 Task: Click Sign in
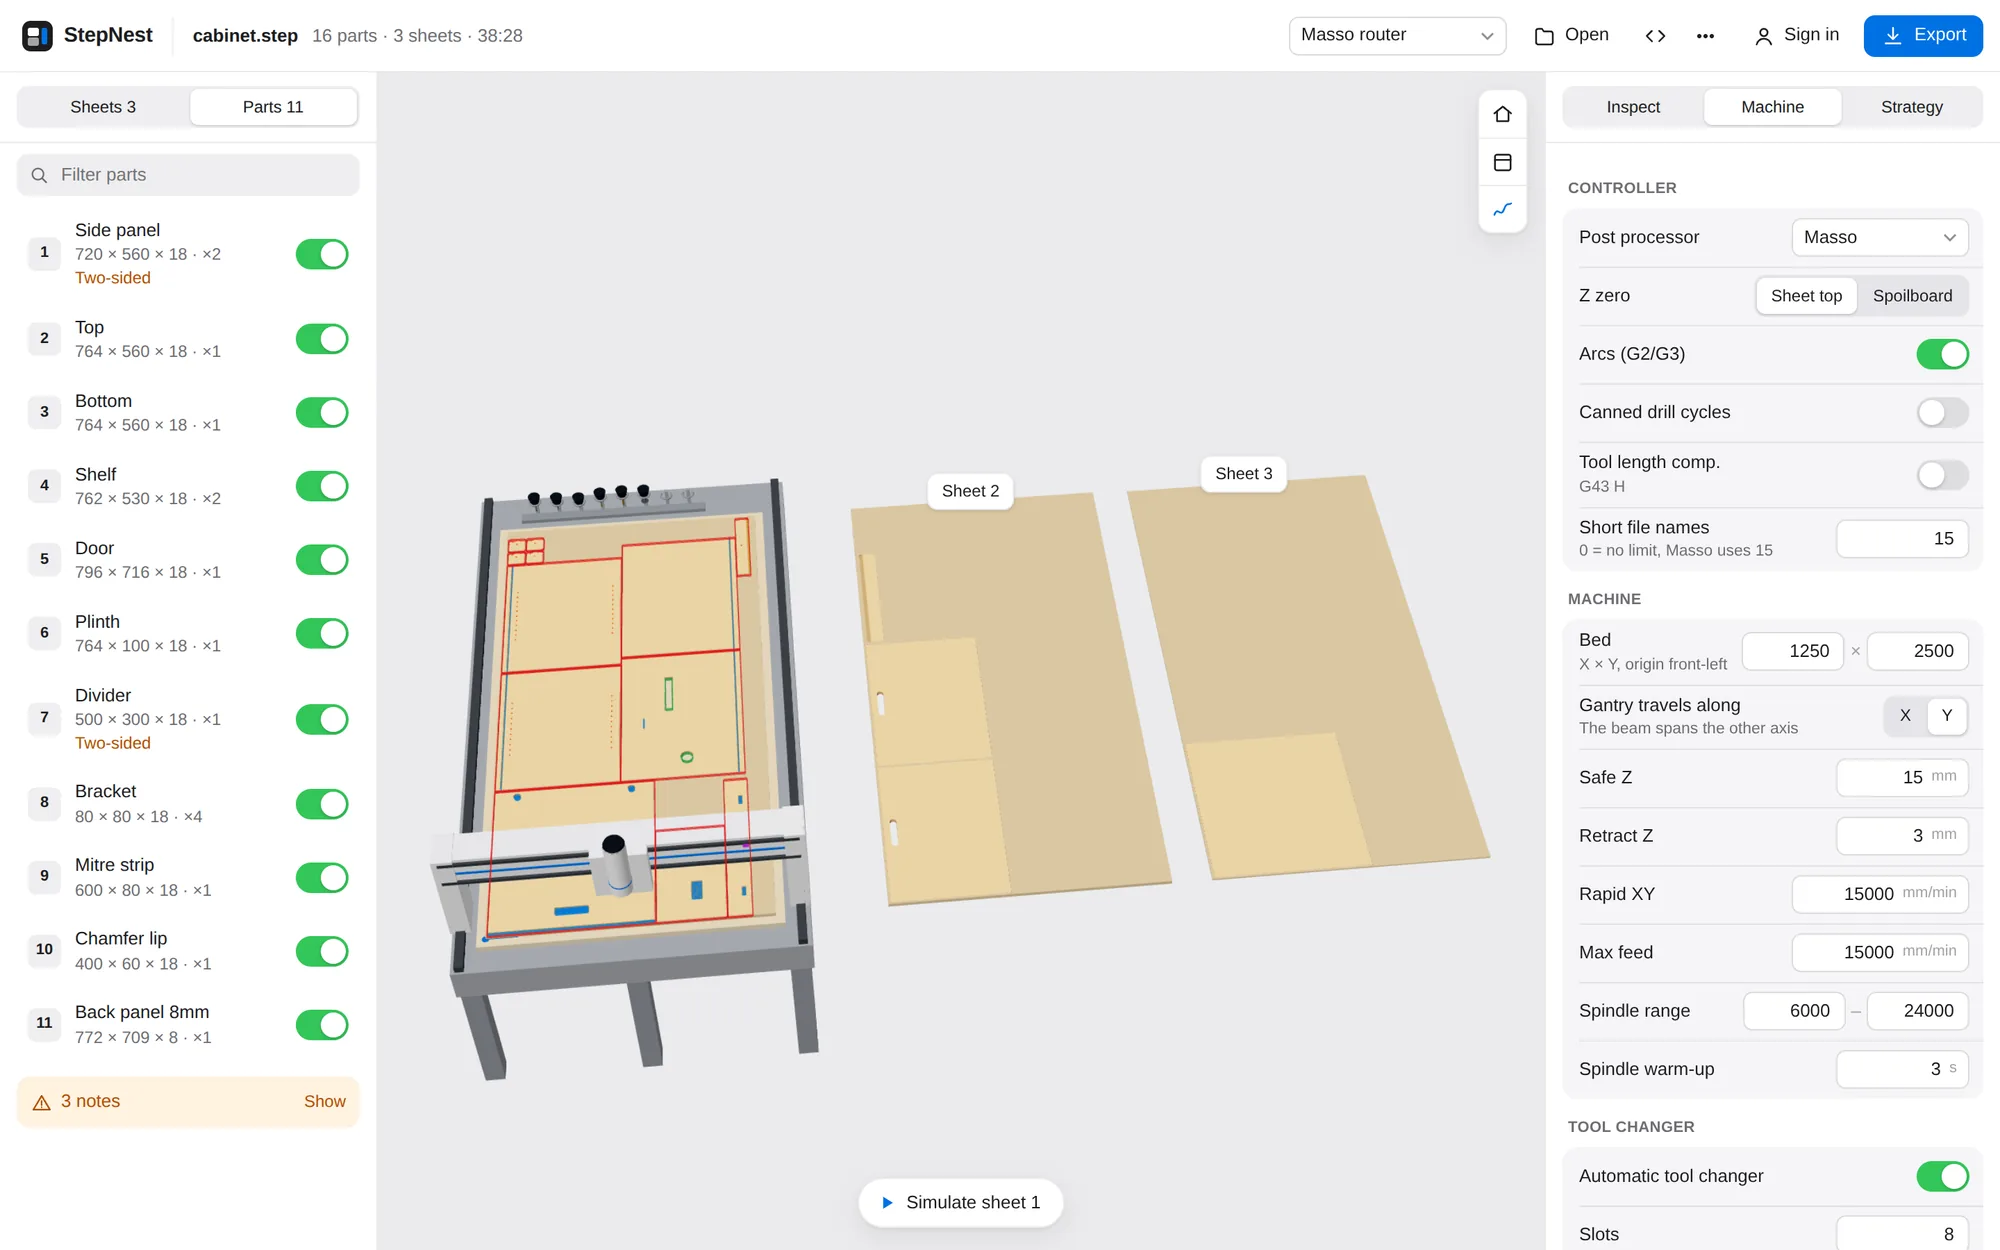tap(1797, 36)
